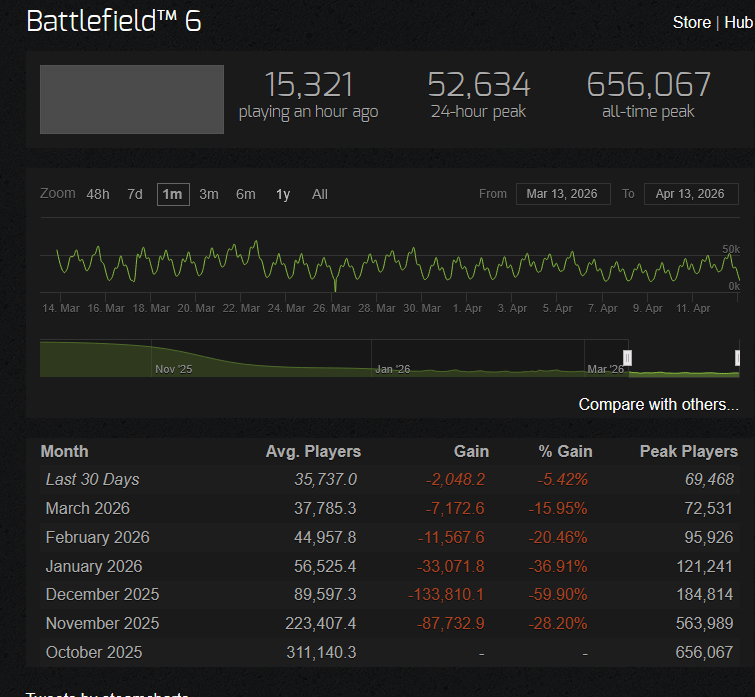Select the 3m zoom range
Image resolution: width=755 pixels, height=697 pixels.
[x=209, y=194]
